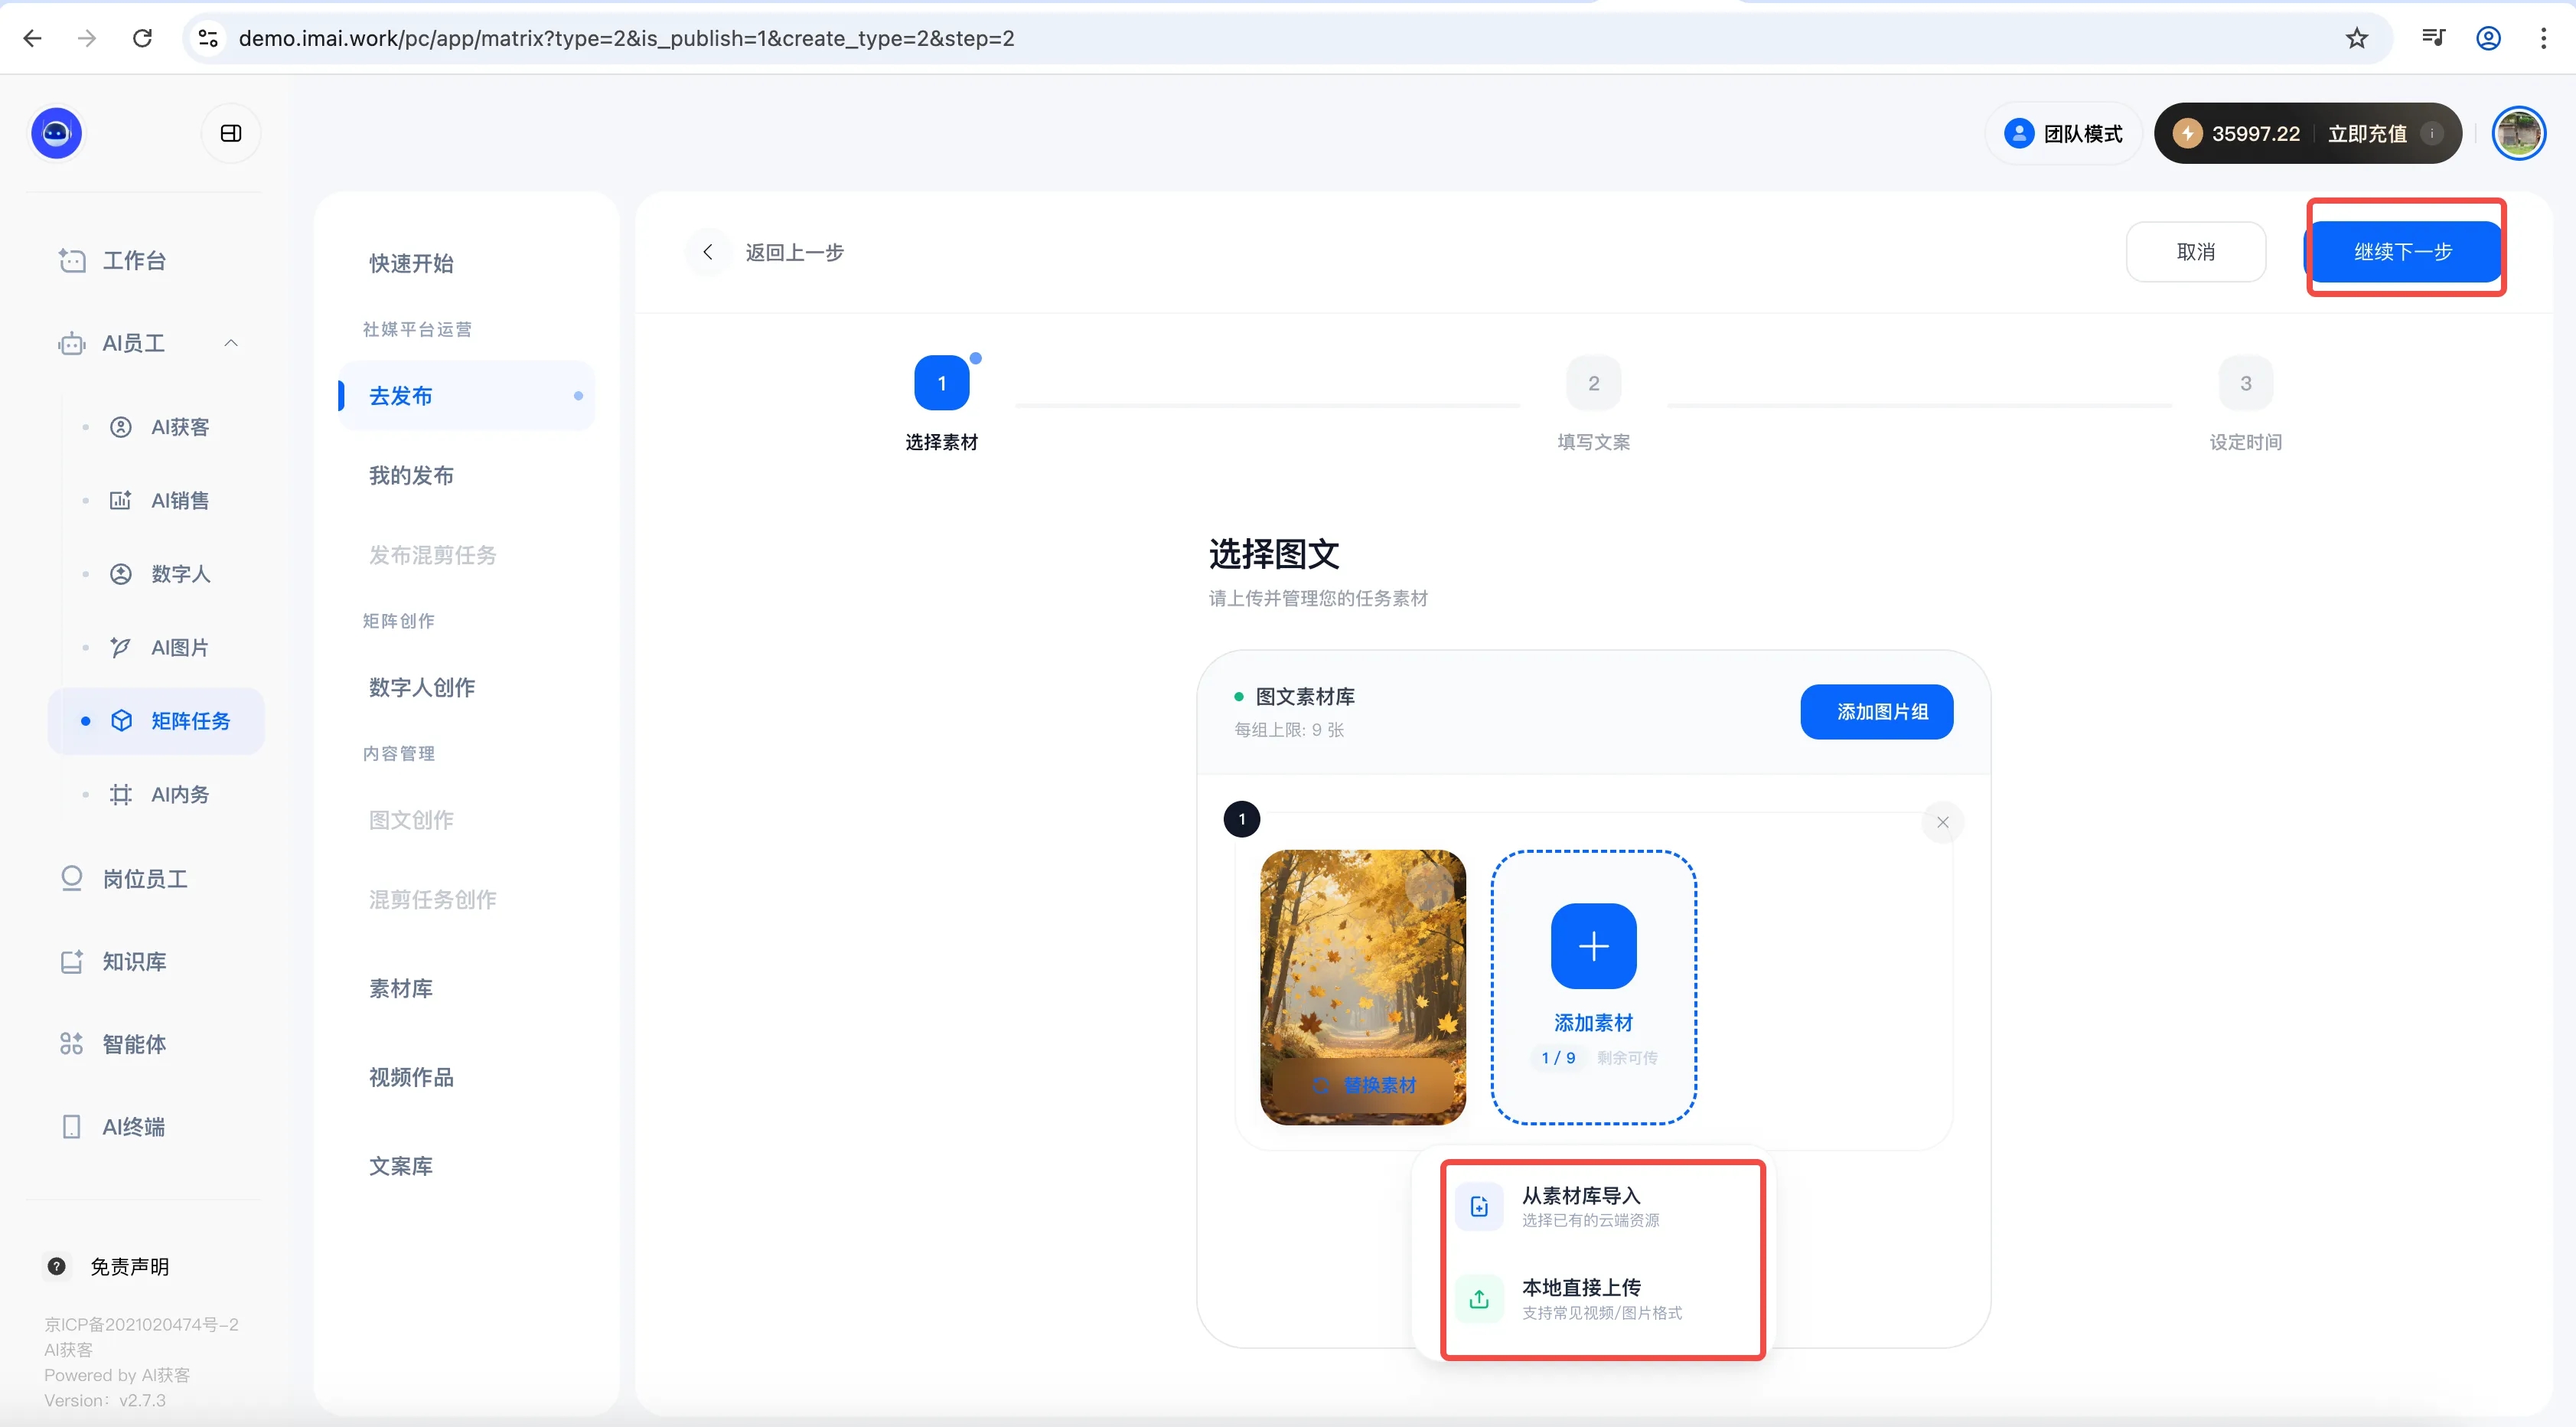The image size is (2576, 1427).
Task: Toggle 团队模式 team mode
Action: 2063,133
